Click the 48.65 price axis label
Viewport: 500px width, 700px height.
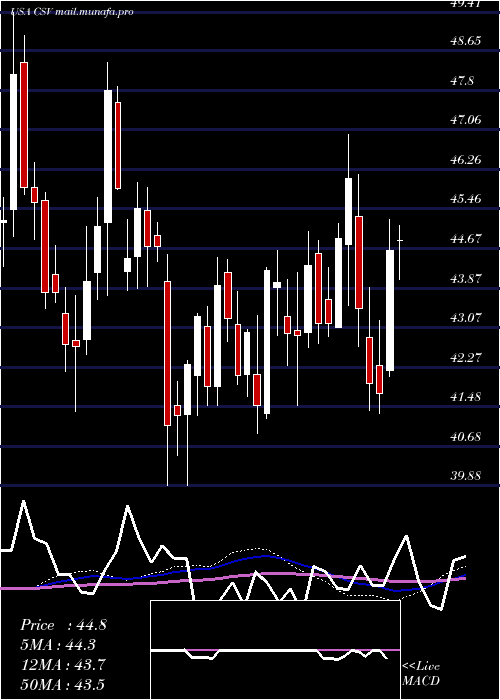(x=466, y=41)
